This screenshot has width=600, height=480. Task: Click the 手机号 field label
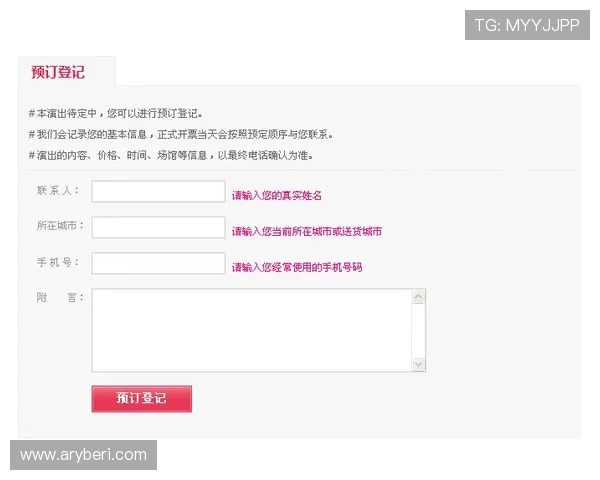click(x=58, y=262)
